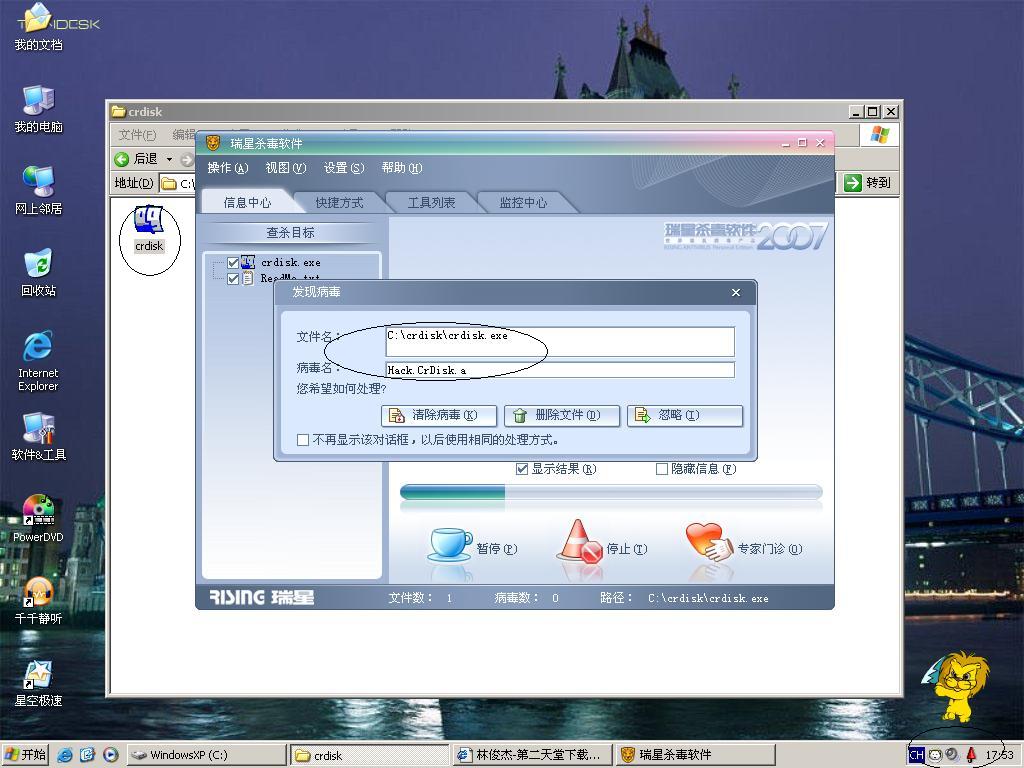This screenshot has width=1024, height=768.
Task: Launch Internet Explorer desktop icon
Action: click(38, 360)
